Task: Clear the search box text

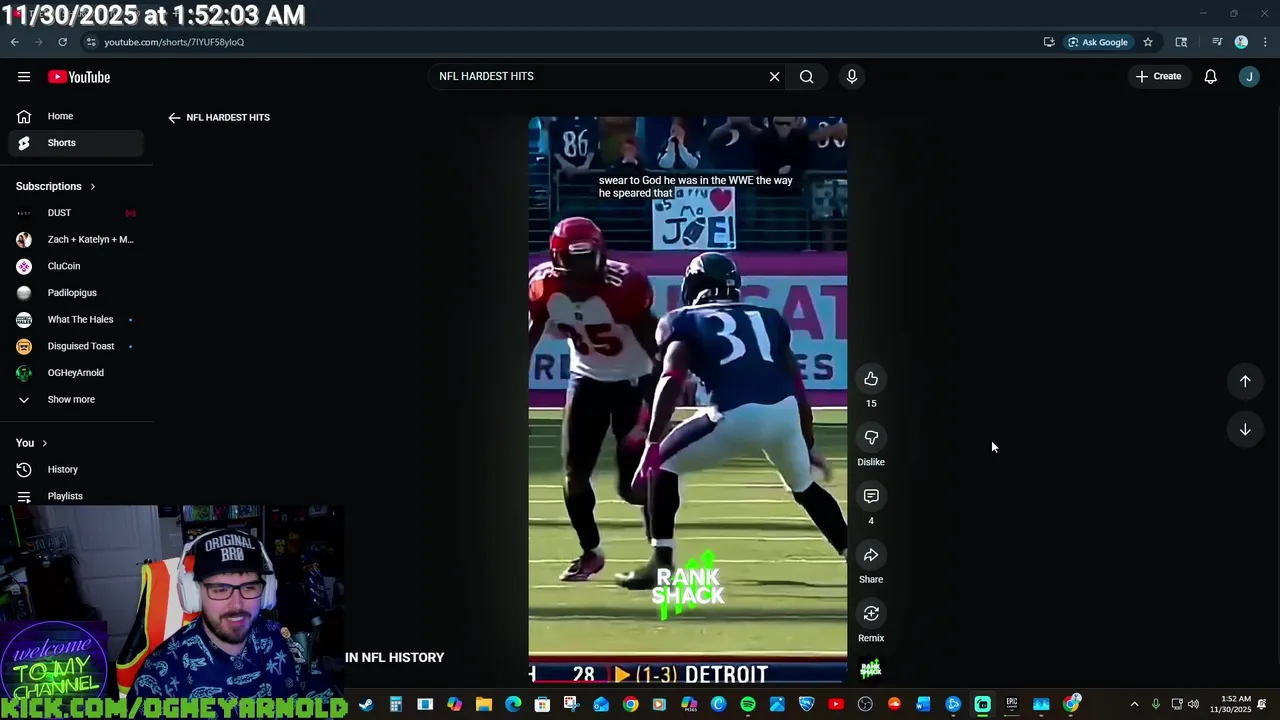Action: tap(774, 77)
